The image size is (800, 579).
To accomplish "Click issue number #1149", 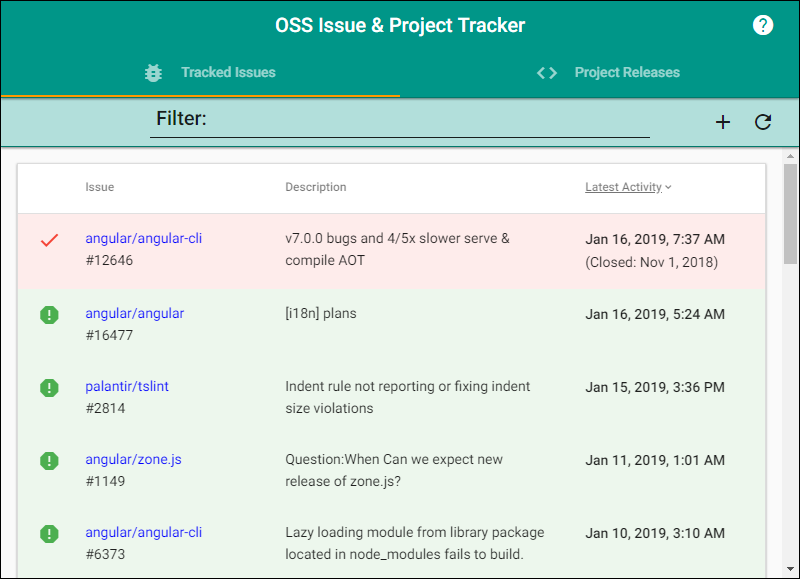I will 105,481.
